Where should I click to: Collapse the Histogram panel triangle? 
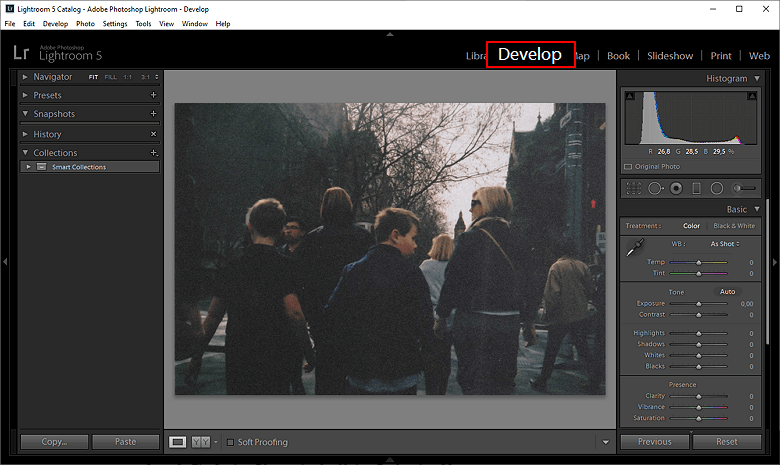pyautogui.click(x=757, y=79)
